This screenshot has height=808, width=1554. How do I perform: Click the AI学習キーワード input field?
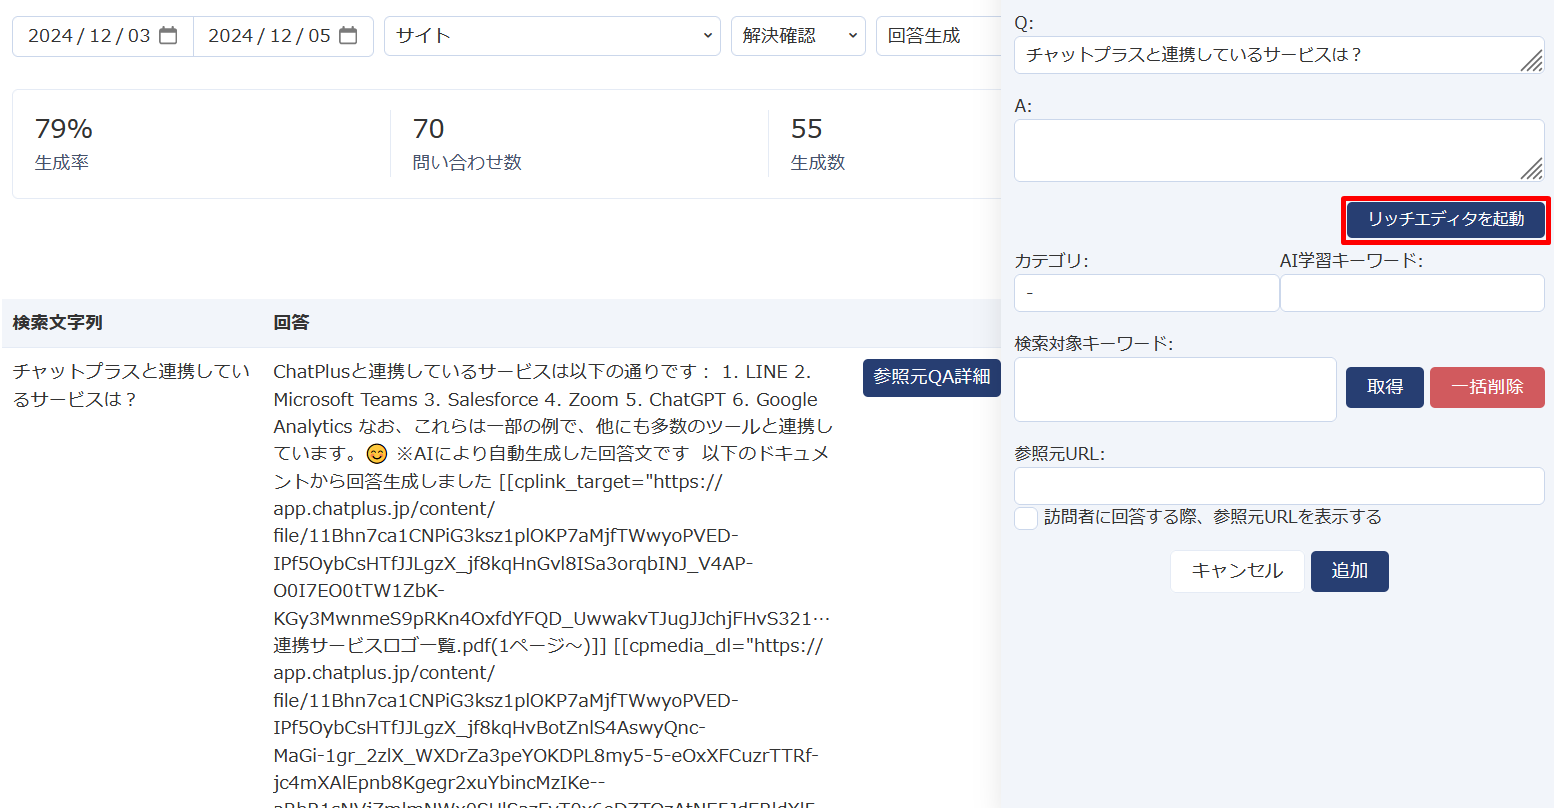tap(1412, 293)
